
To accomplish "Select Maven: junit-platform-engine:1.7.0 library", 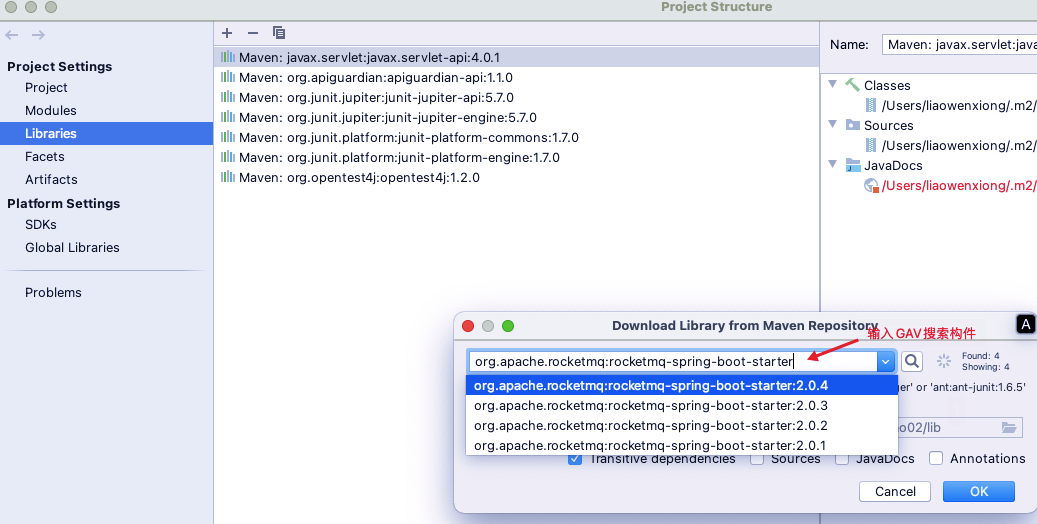I will pyautogui.click(x=517, y=157).
